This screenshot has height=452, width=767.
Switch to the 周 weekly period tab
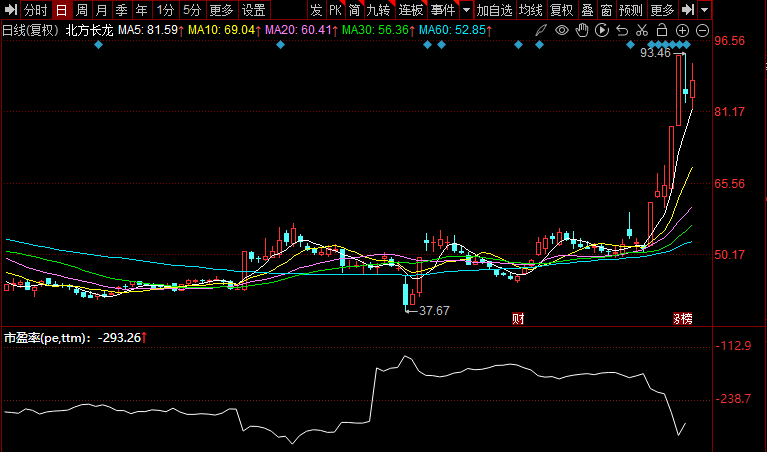81,10
